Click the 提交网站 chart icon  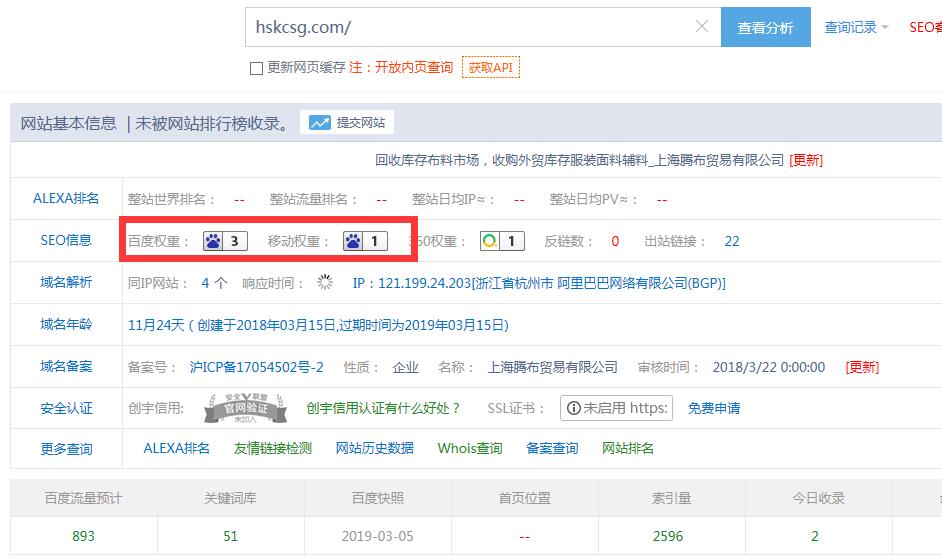click(x=320, y=123)
